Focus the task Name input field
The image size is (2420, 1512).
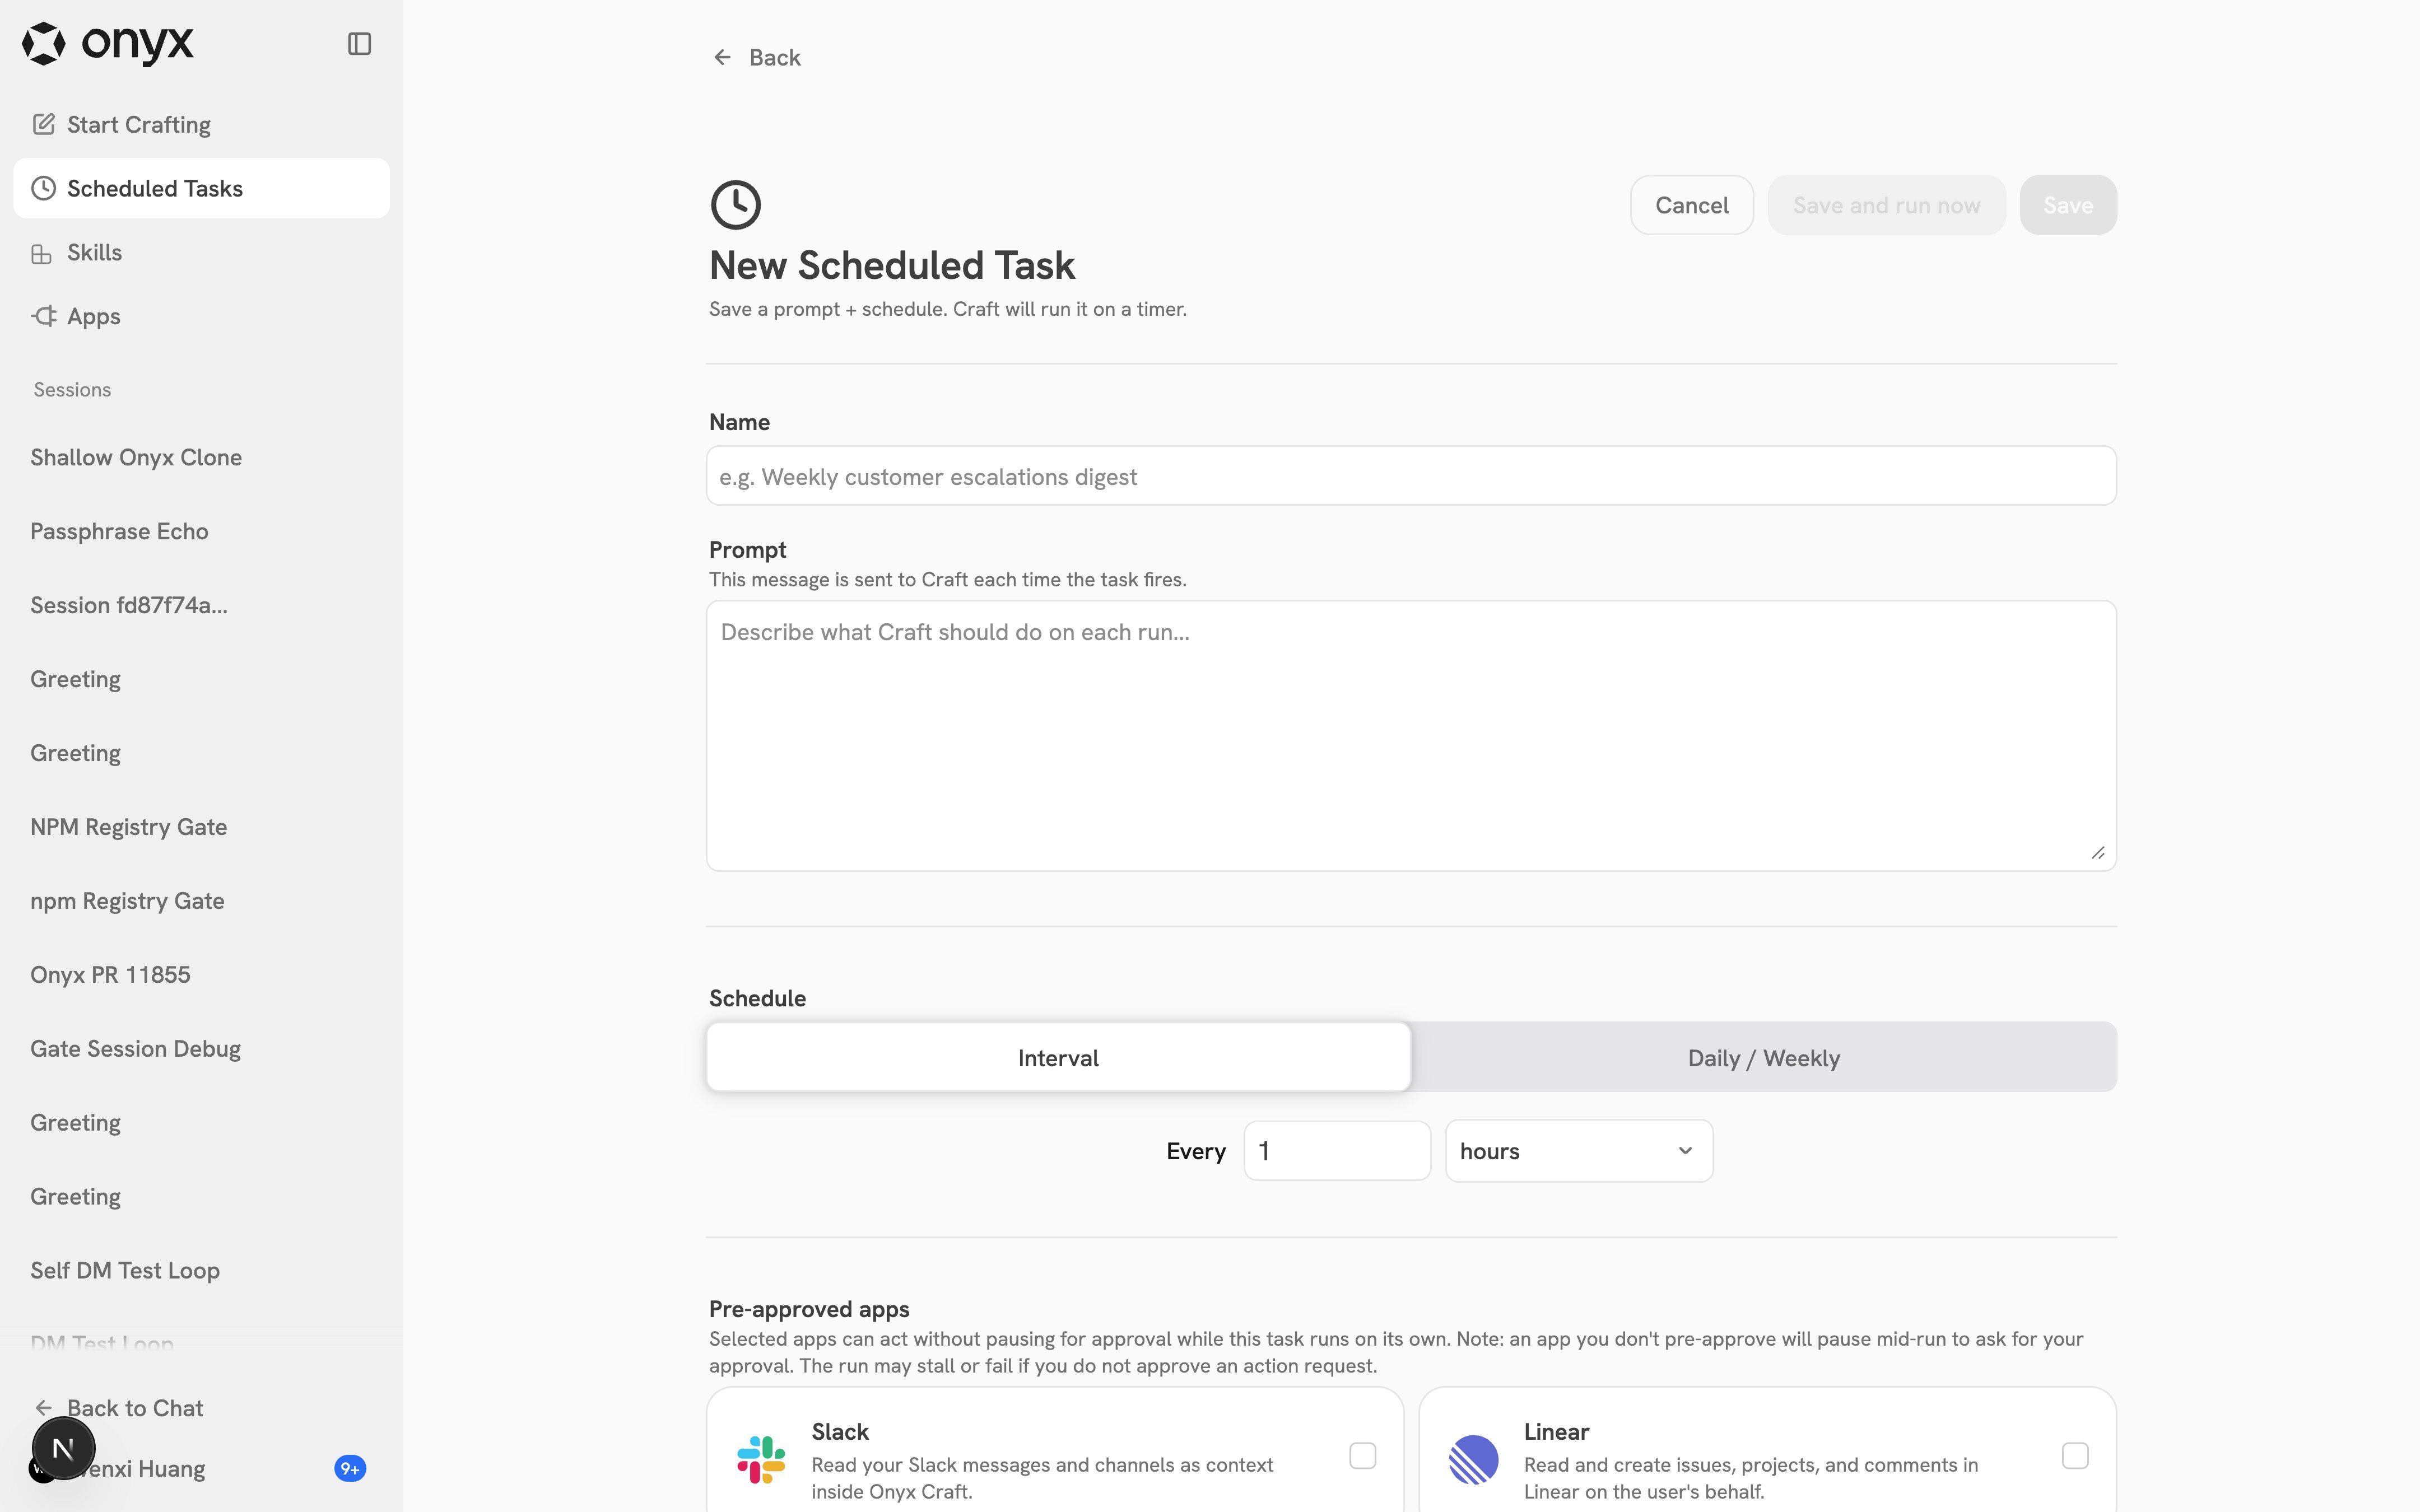click(1411, 476)
